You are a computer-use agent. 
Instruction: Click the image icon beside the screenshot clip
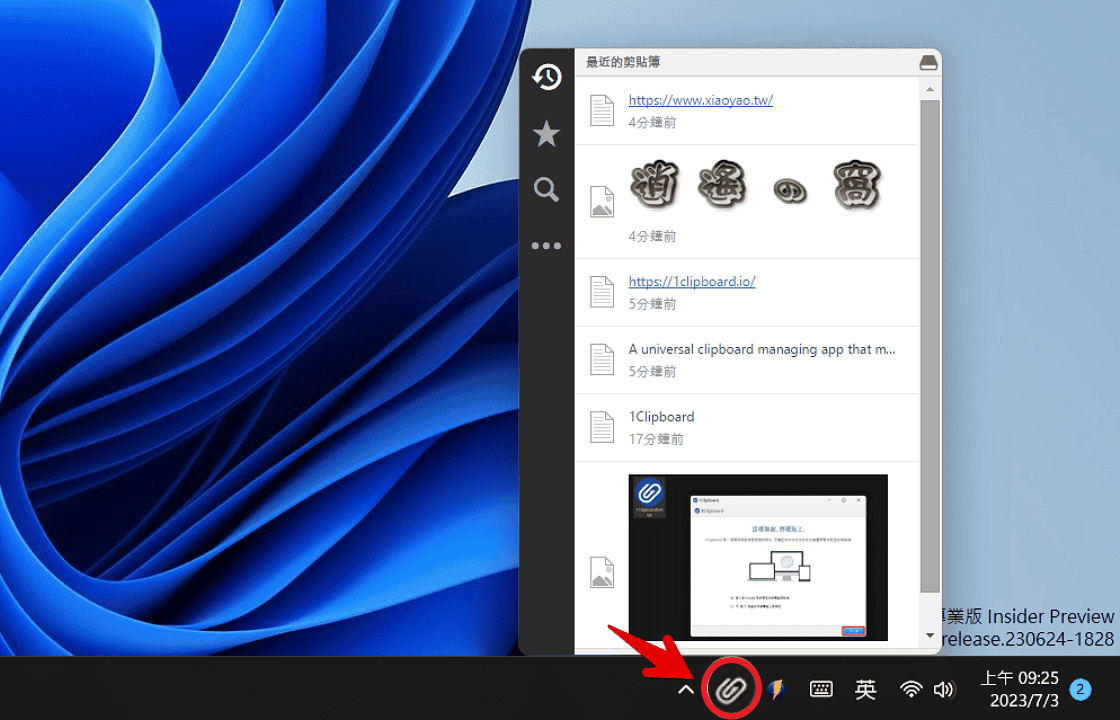click(602, 572)
